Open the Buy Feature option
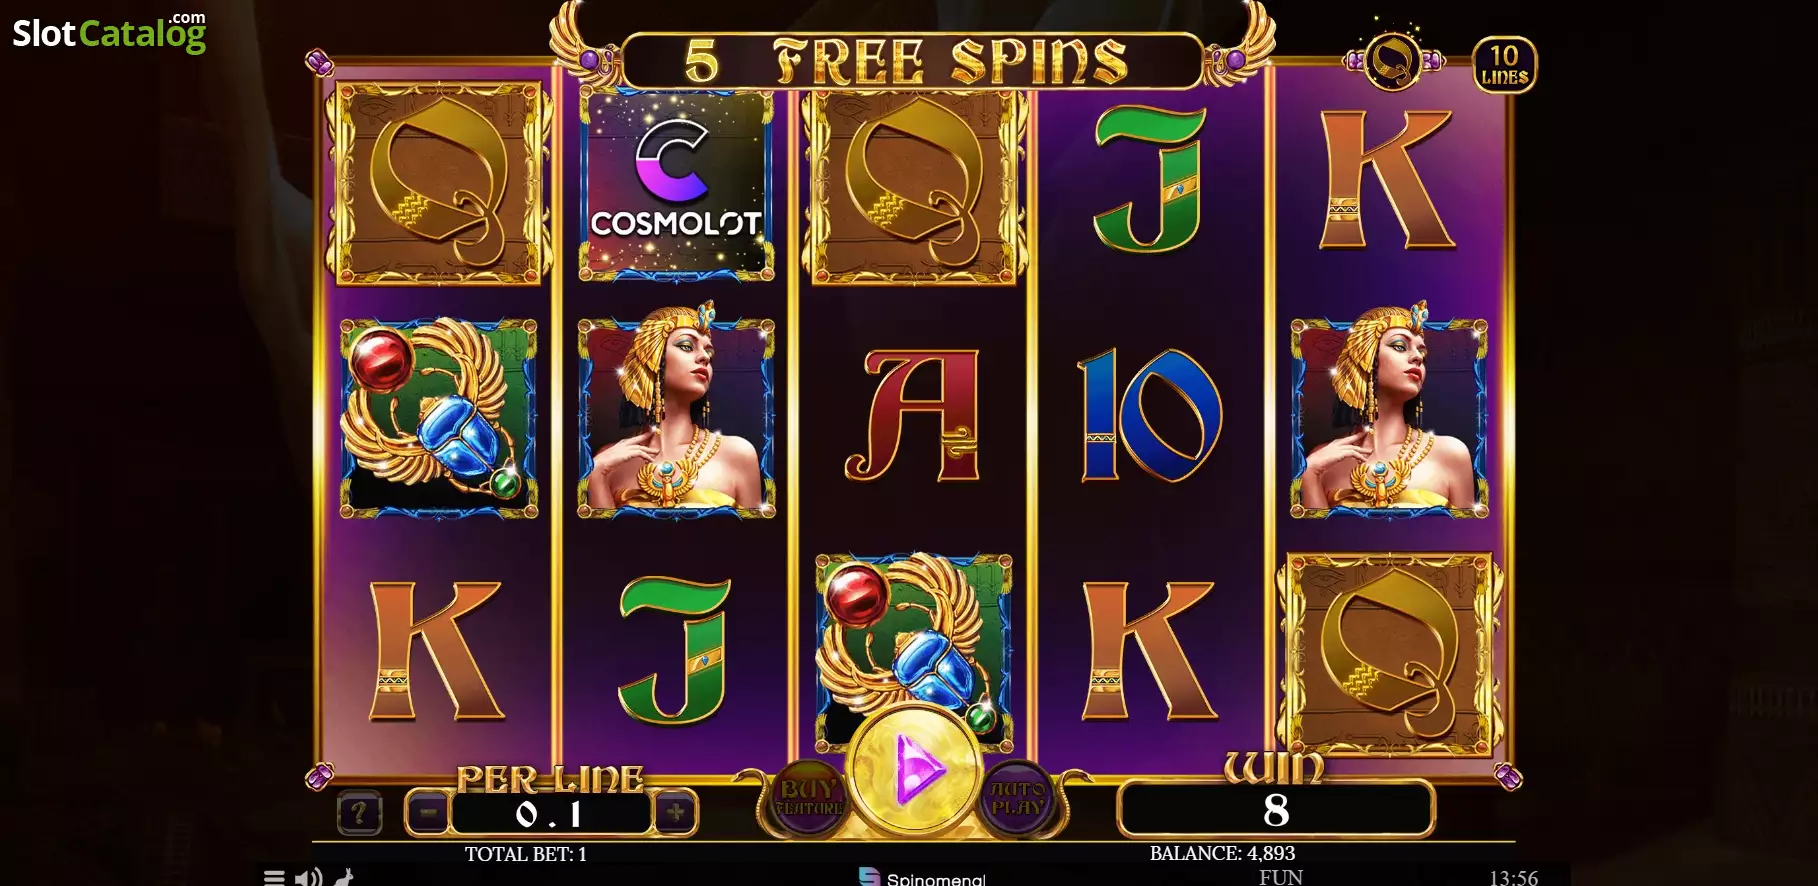 [809, 798]
